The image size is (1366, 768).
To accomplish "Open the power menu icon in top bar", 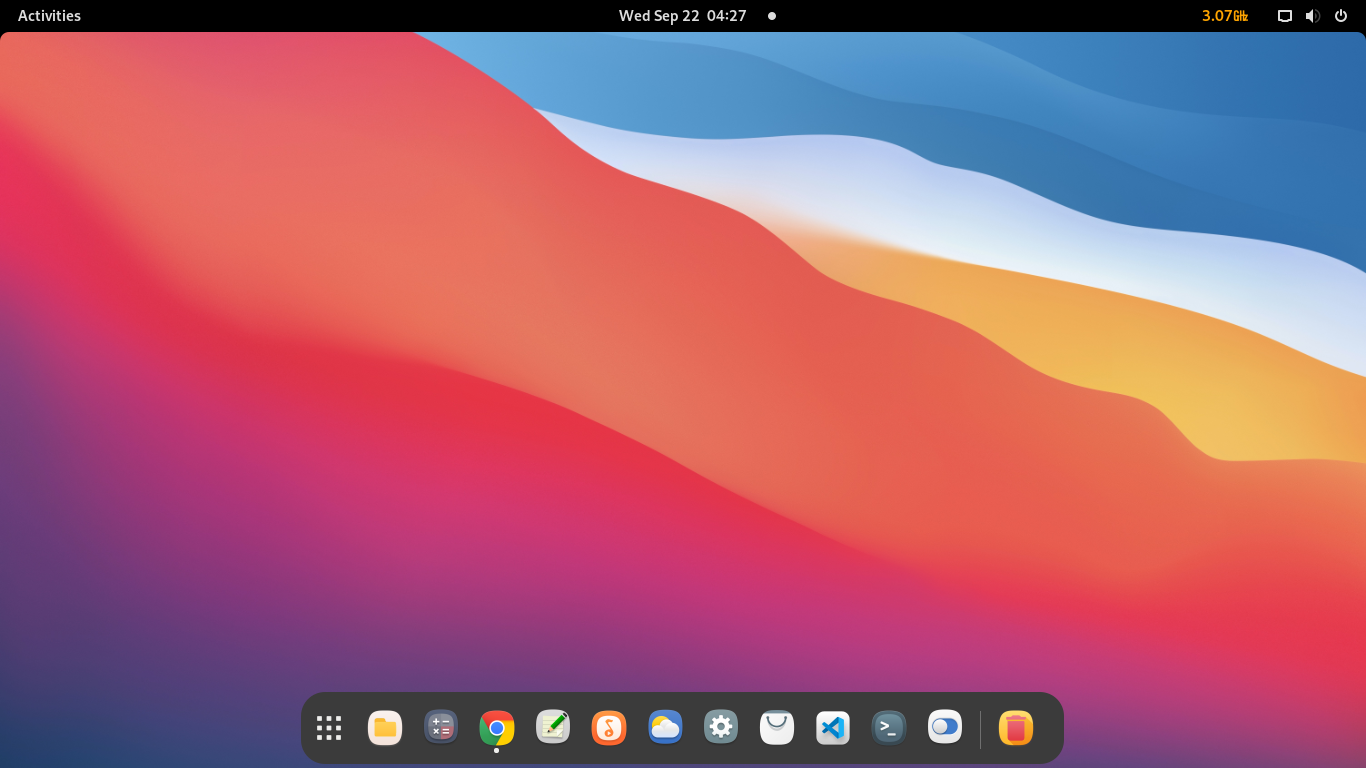I will point(1341,16).
